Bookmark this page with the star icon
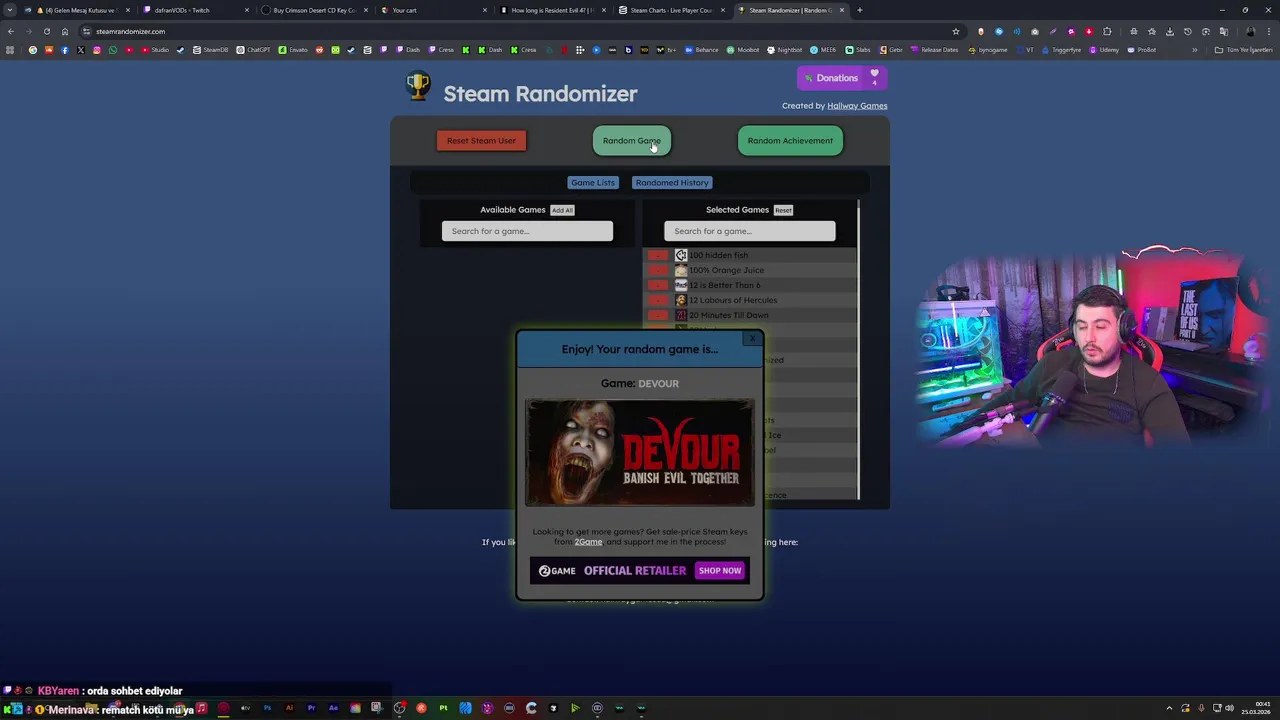The width and height of the screenshot is (1280, 720). tap(956, 31)
